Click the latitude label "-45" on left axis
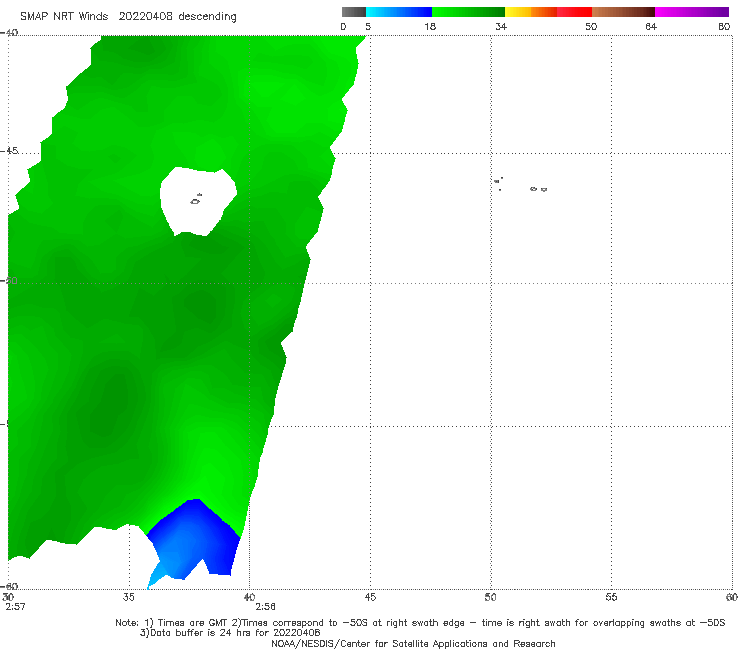Image resolution: width=740 pixels, height=650 pixels. pyautogui.click(x=9, y=151)
